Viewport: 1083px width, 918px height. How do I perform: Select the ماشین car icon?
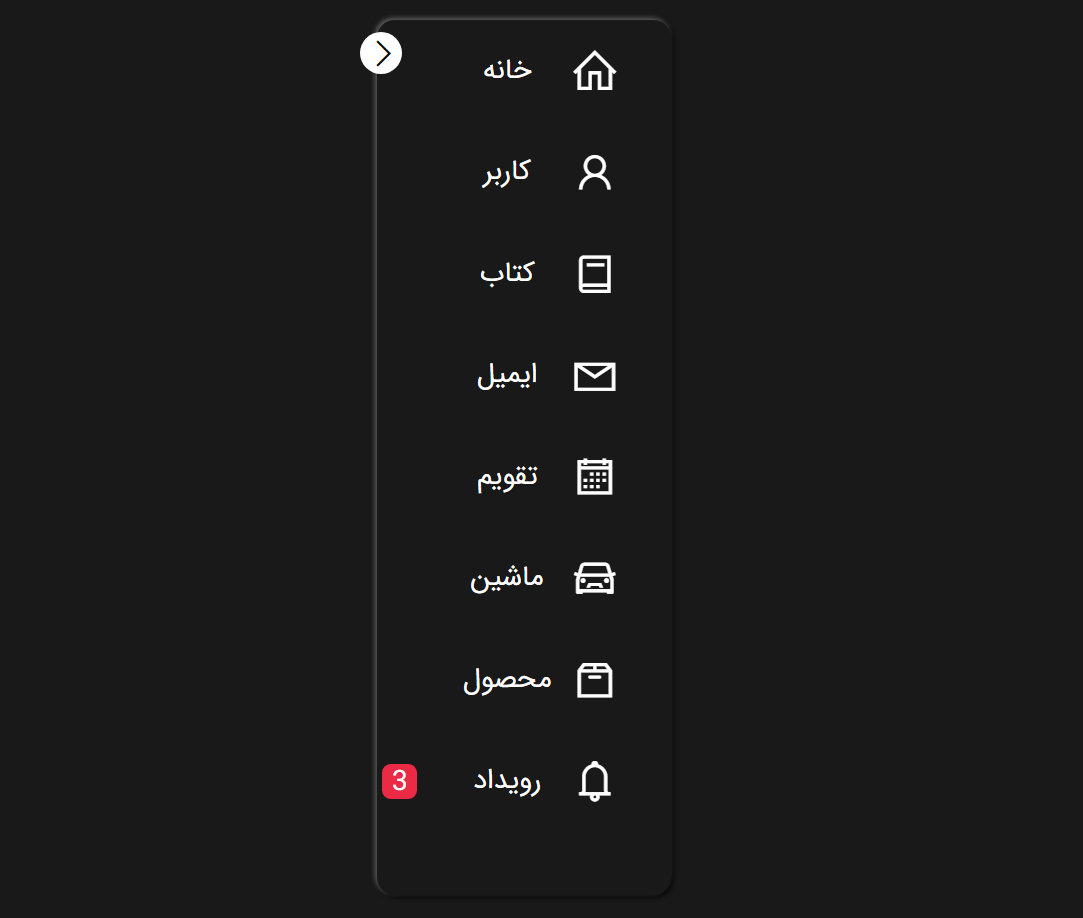(x=594, y=578)
